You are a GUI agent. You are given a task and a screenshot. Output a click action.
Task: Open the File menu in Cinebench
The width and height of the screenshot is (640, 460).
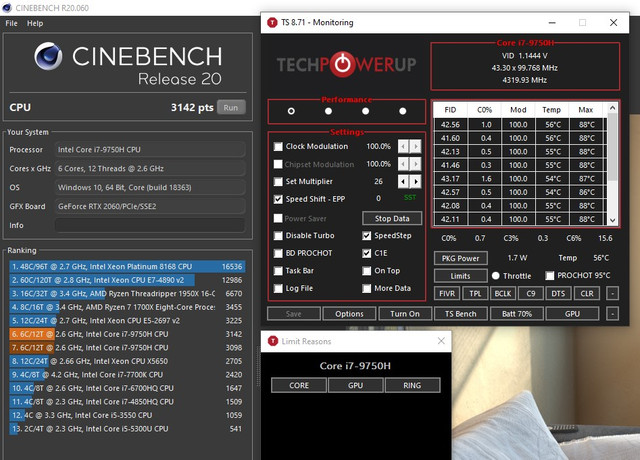pyautogui.click(x=11, y=22)
